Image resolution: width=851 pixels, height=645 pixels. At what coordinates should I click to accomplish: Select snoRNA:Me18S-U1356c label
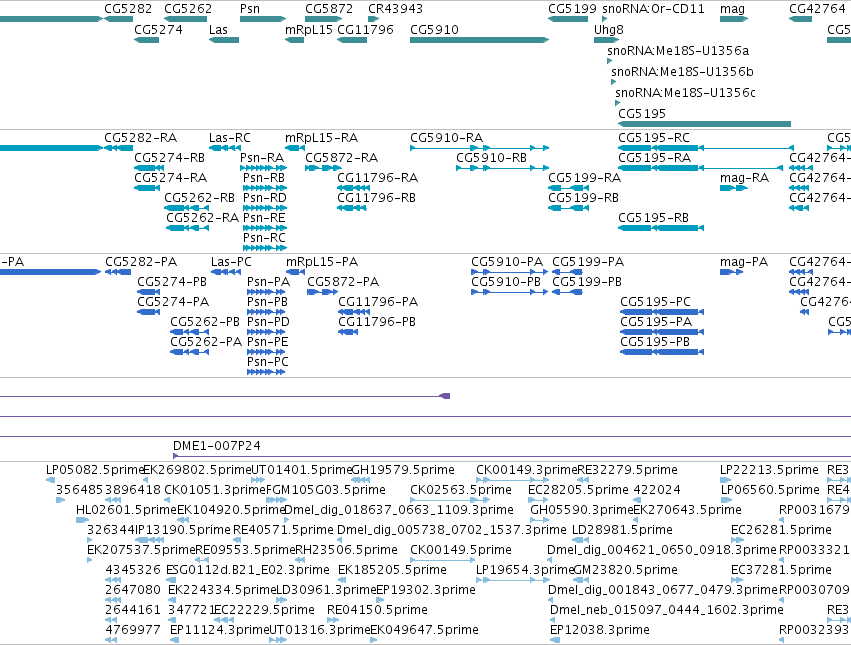(x=685, y=92)
